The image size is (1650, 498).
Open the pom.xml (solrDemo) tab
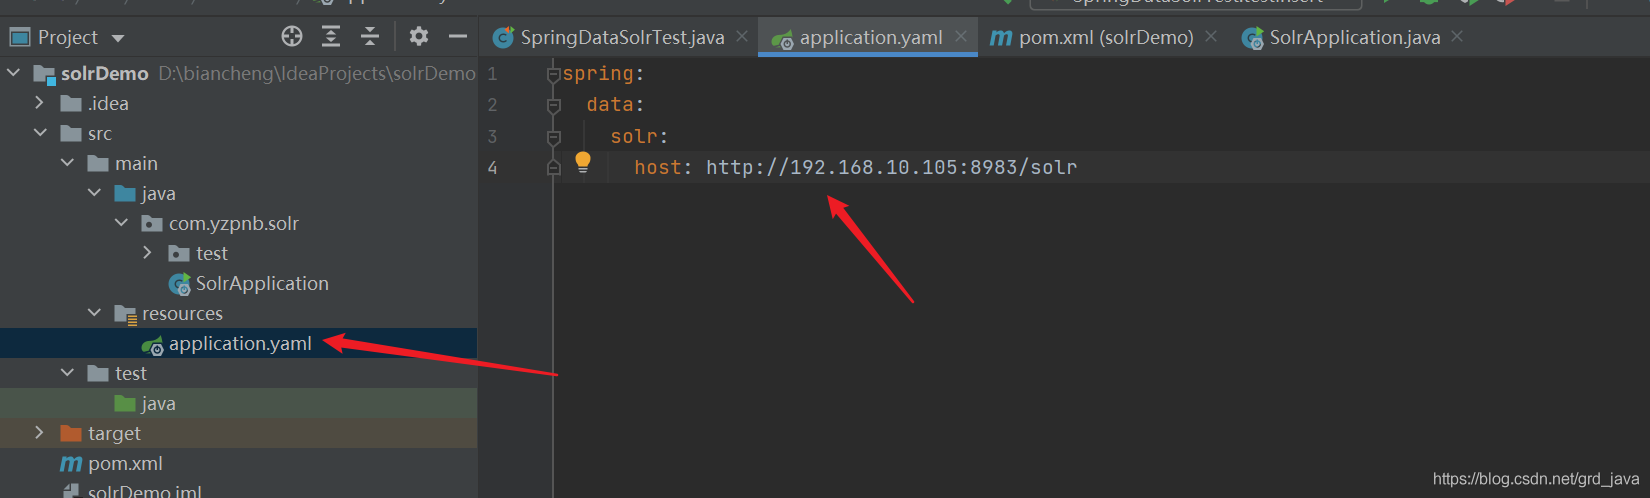click(x=1106, y=38)
